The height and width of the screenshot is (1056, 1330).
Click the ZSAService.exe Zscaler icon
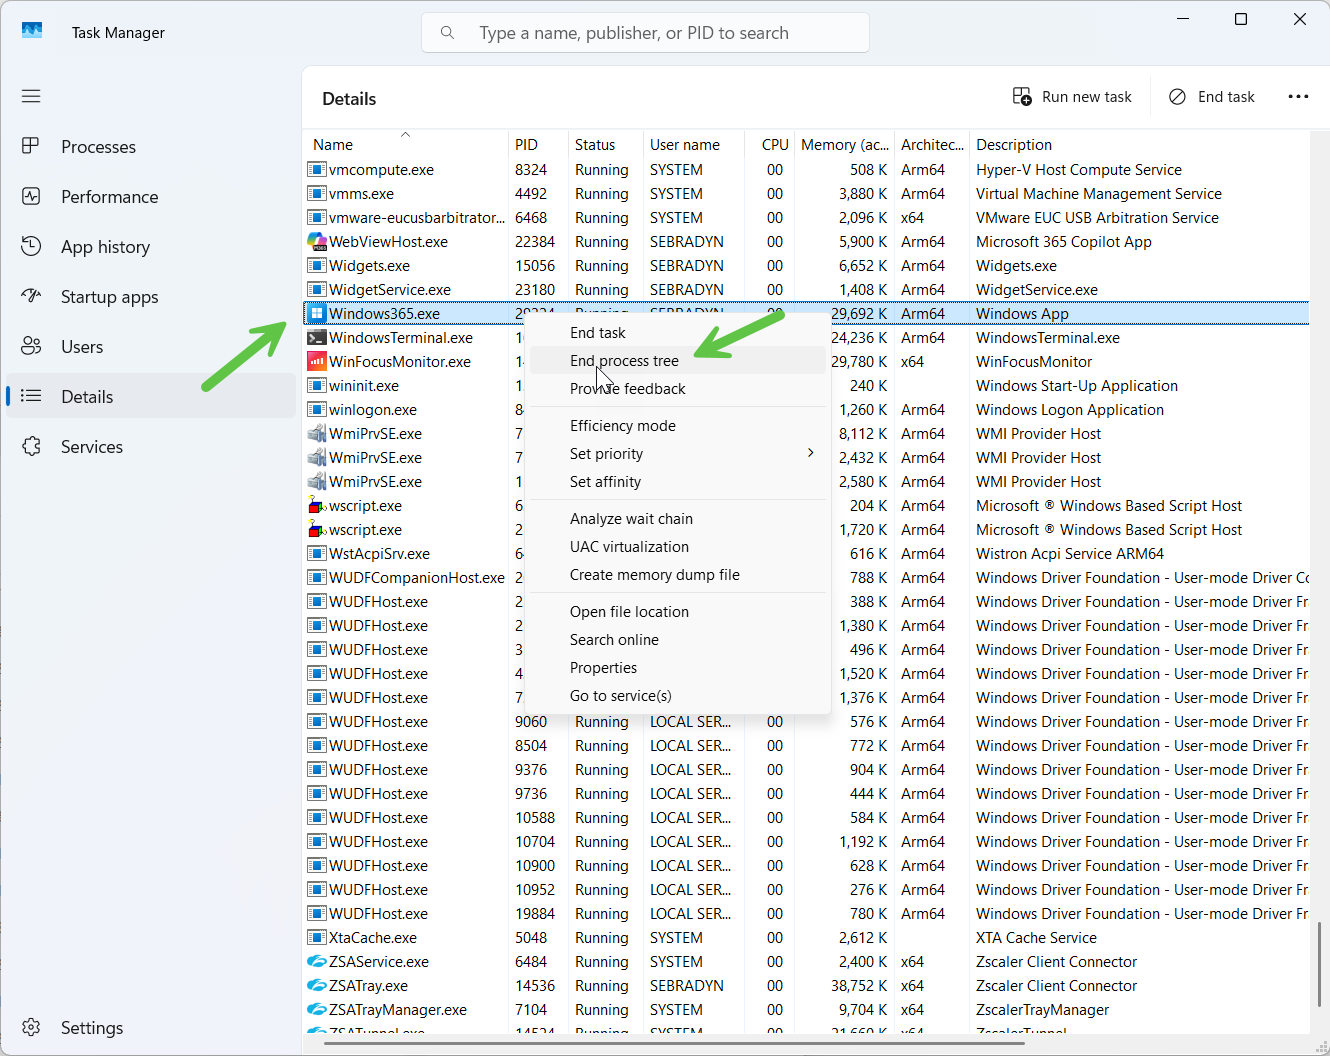click(x=317, y=961)
